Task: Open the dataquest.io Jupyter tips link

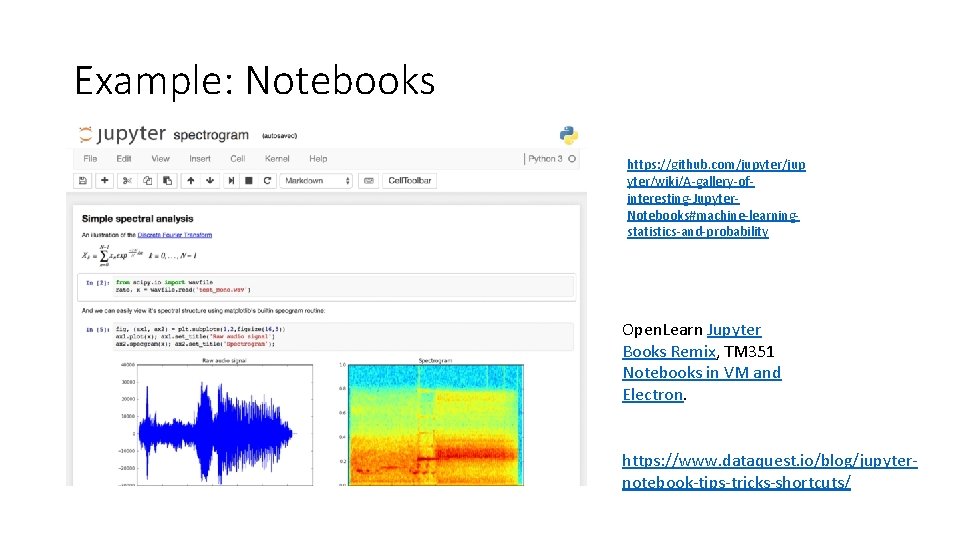Action: pyautogui.click(x=770, y=471)
